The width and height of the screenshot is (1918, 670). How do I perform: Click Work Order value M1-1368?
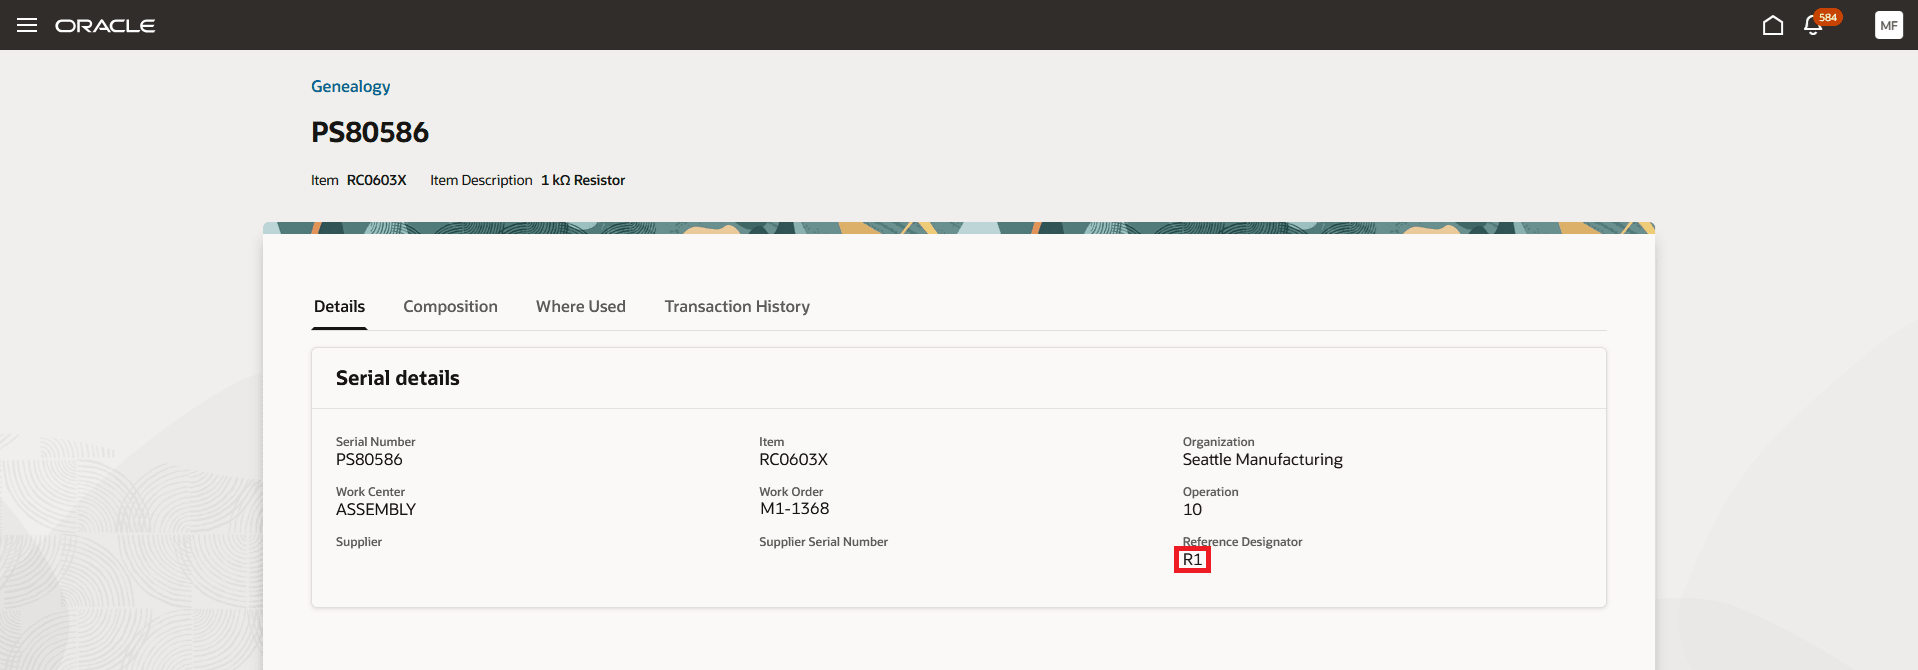794,509
